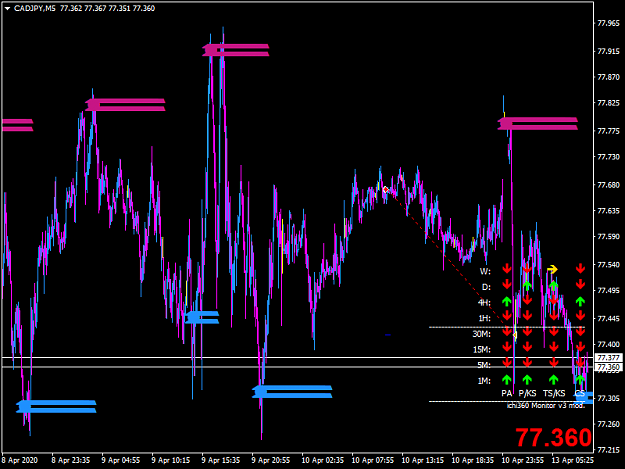625x469 pixels.
Task: Click the 1M row TS/KS green up arrow
Action: (x=554, y=379)
